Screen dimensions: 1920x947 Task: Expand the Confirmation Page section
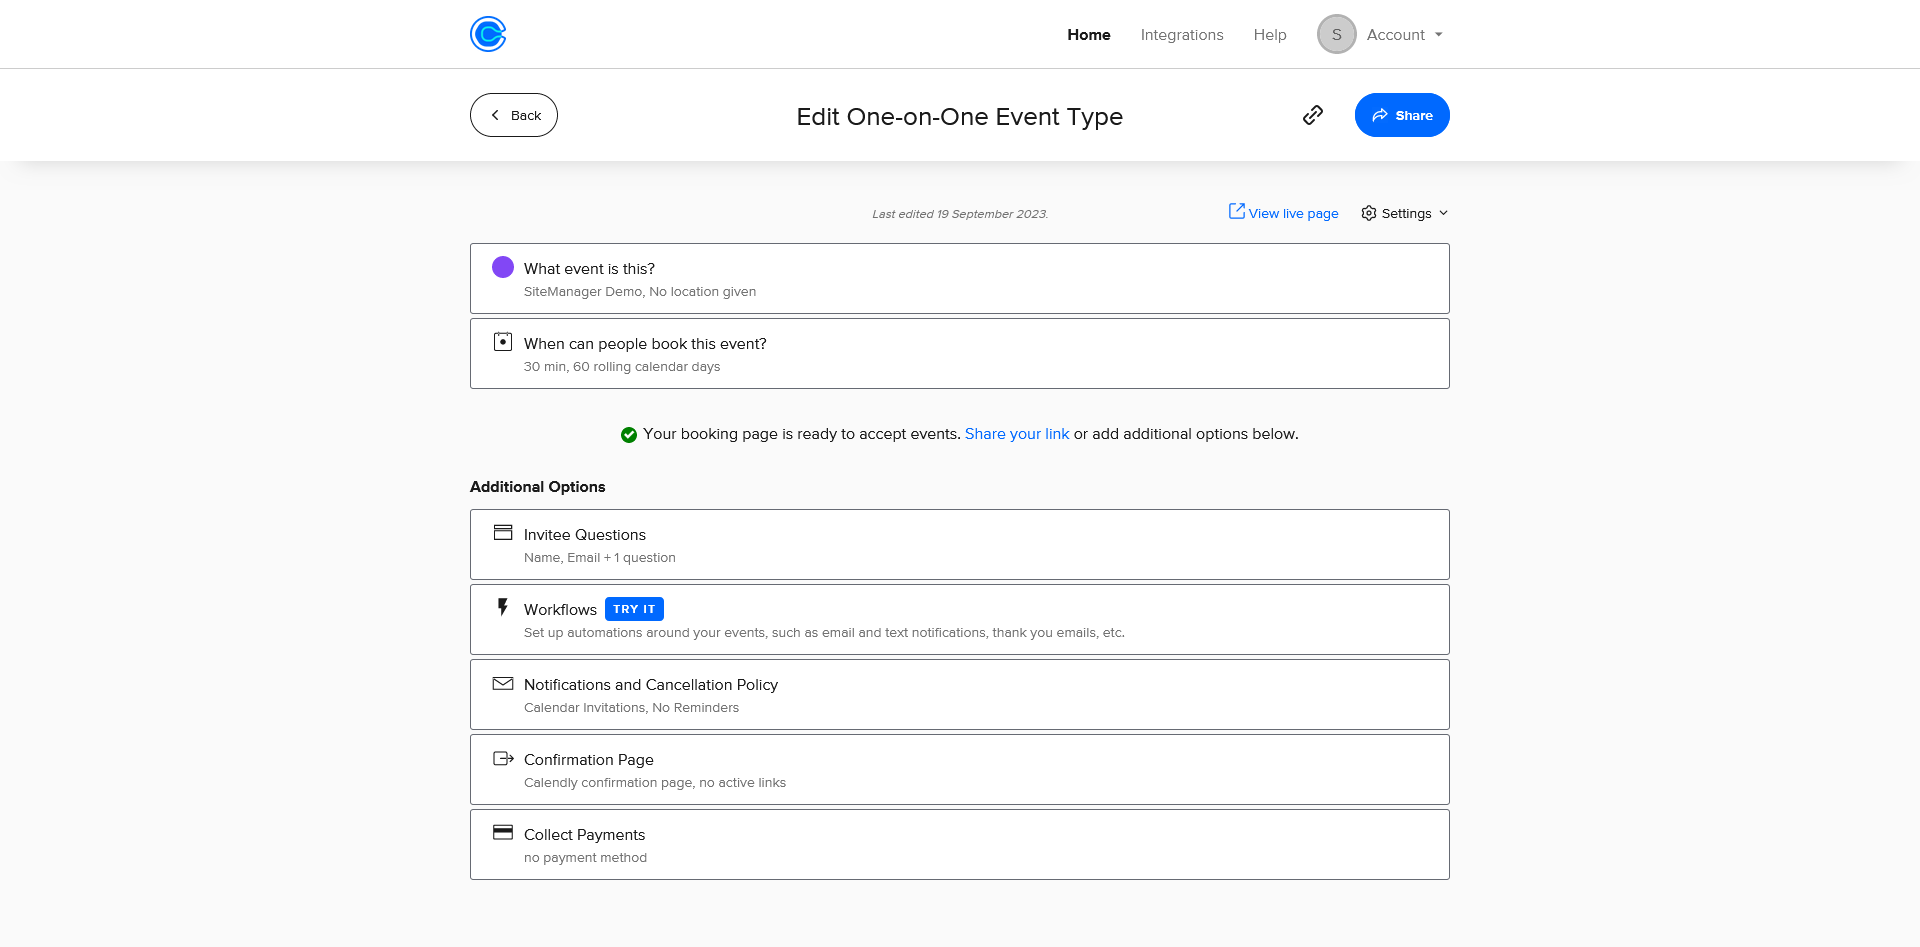coord(960,769)
